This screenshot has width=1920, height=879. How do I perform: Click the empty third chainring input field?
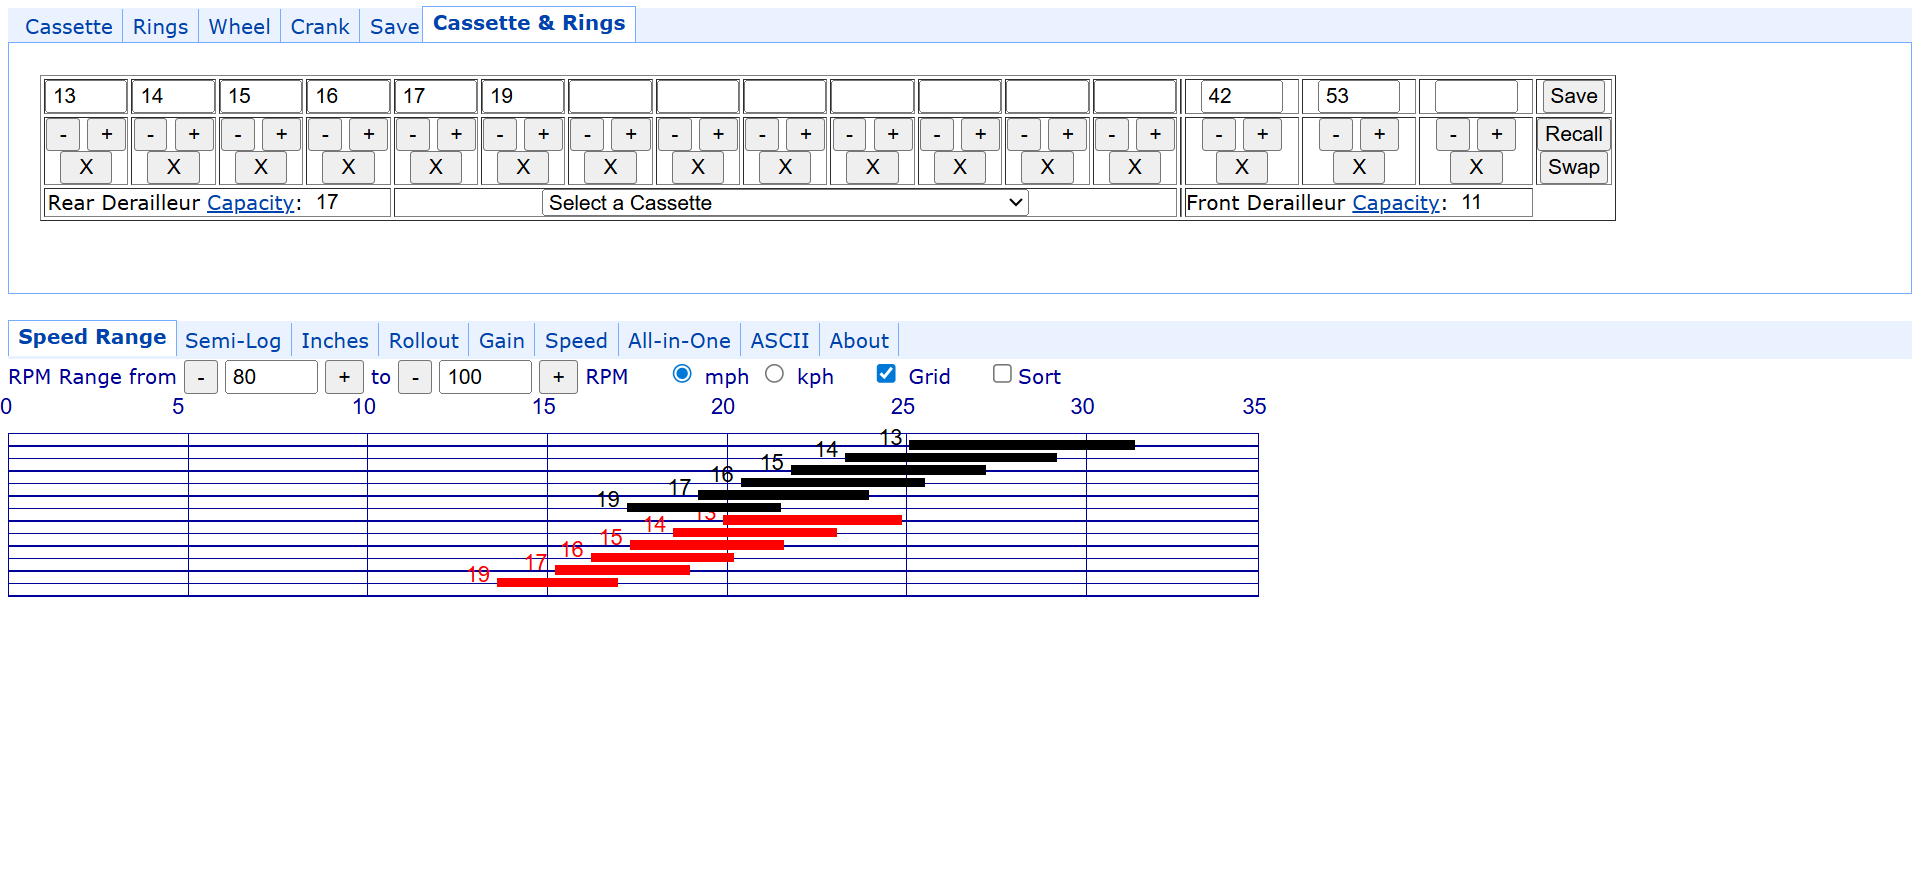click(x=1476, y=96)
